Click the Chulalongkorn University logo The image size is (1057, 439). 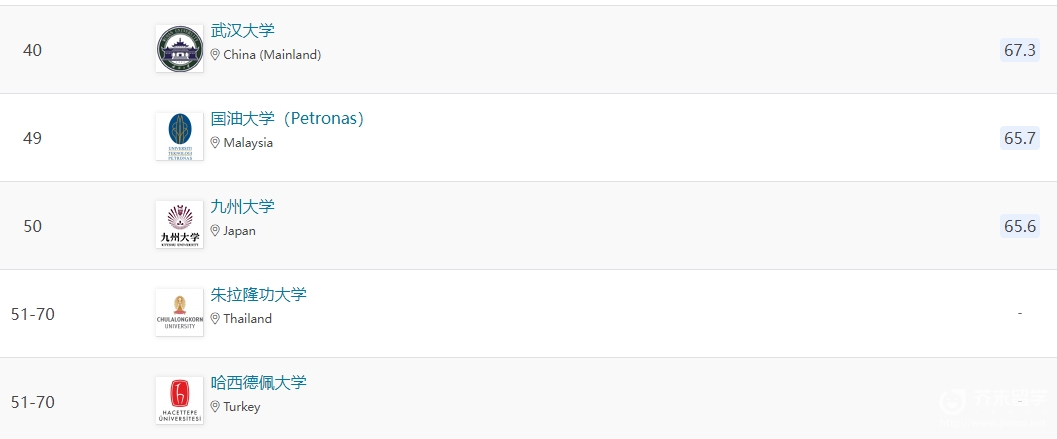(x=179, y=313)
